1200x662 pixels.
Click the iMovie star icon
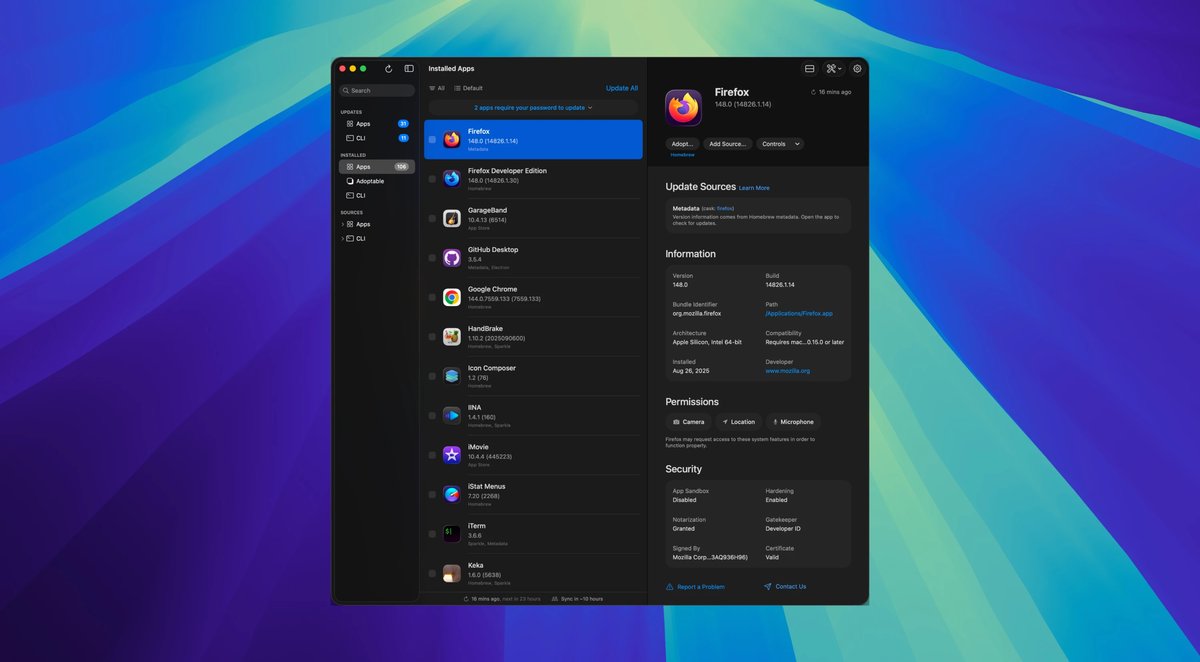coord(452,455)
